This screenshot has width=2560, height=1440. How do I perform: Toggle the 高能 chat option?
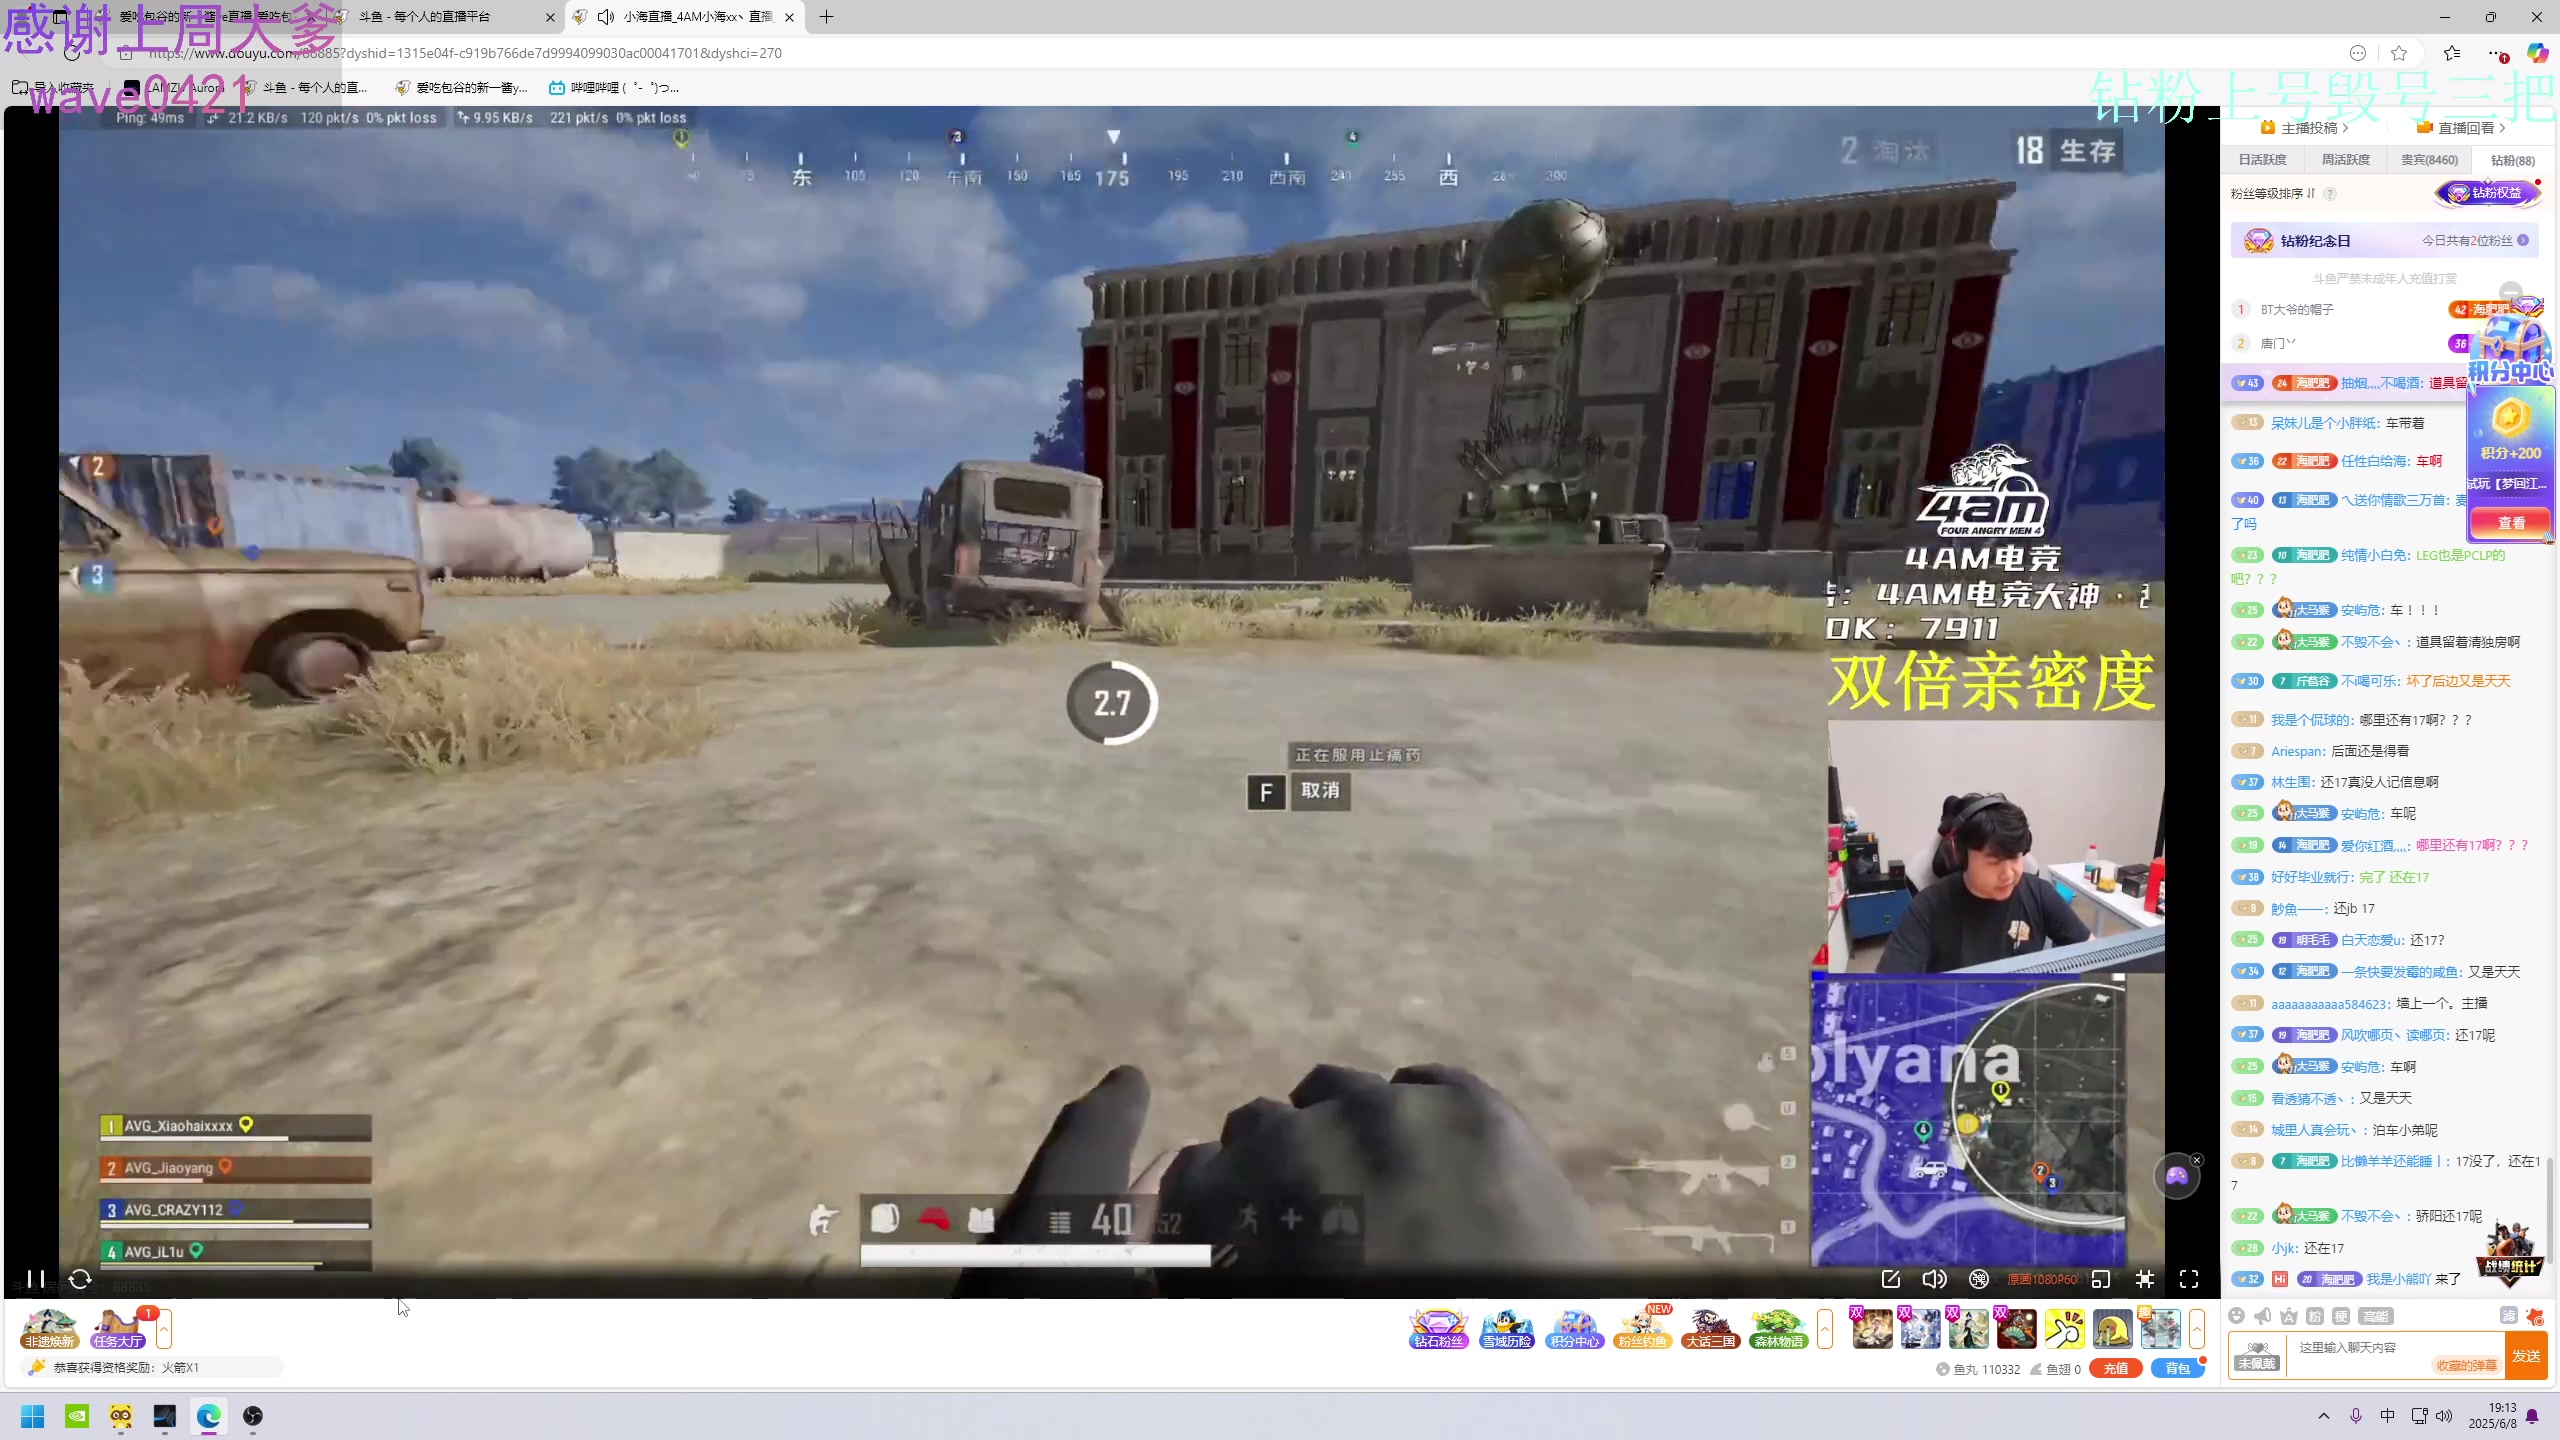tap(2375, 1316)
